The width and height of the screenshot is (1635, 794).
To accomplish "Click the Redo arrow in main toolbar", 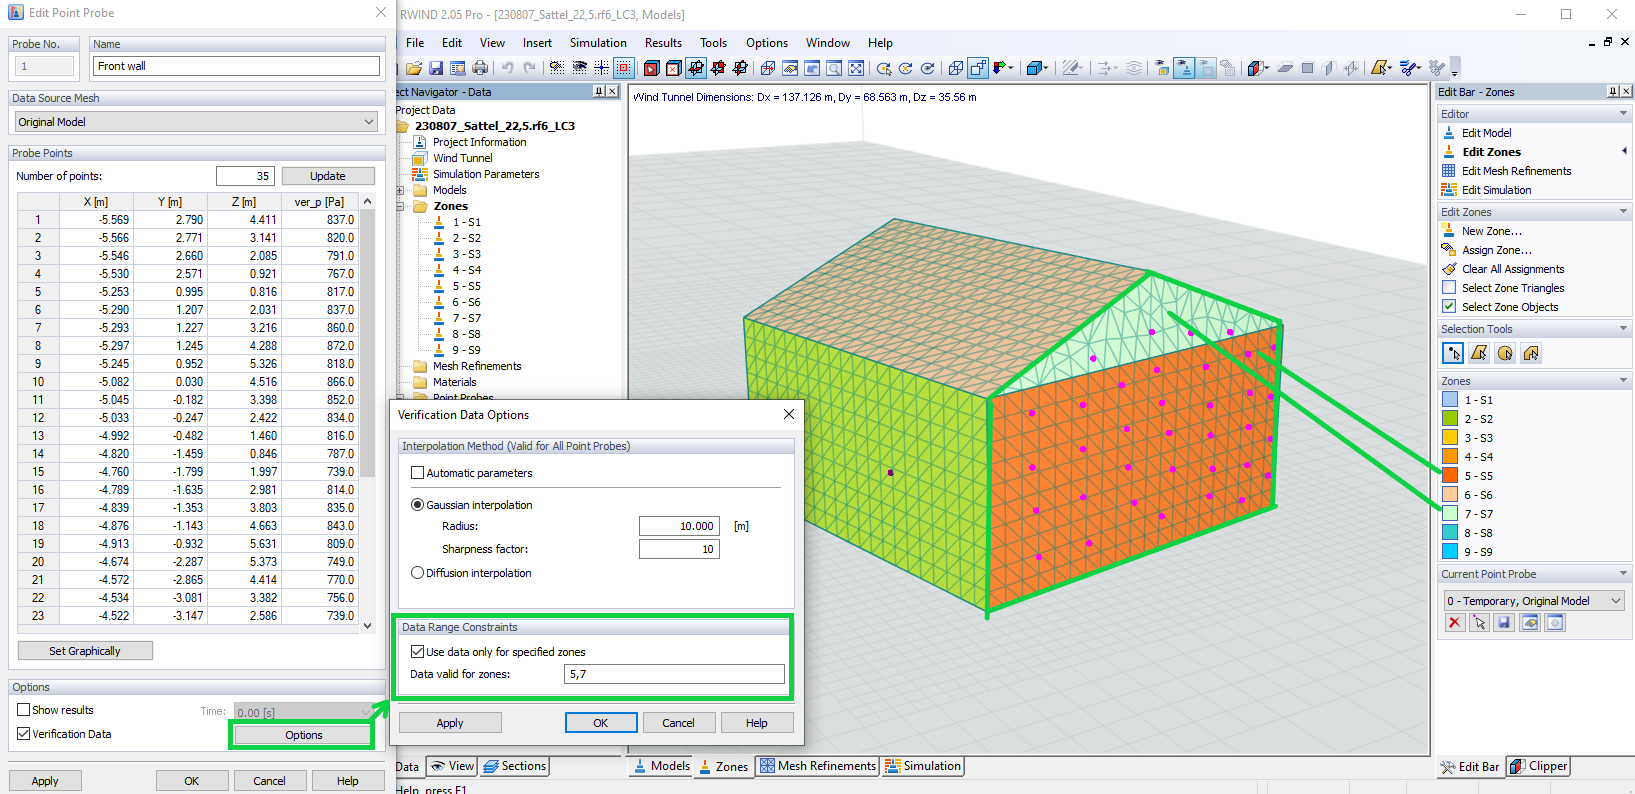I will click(x=529, y=68).
